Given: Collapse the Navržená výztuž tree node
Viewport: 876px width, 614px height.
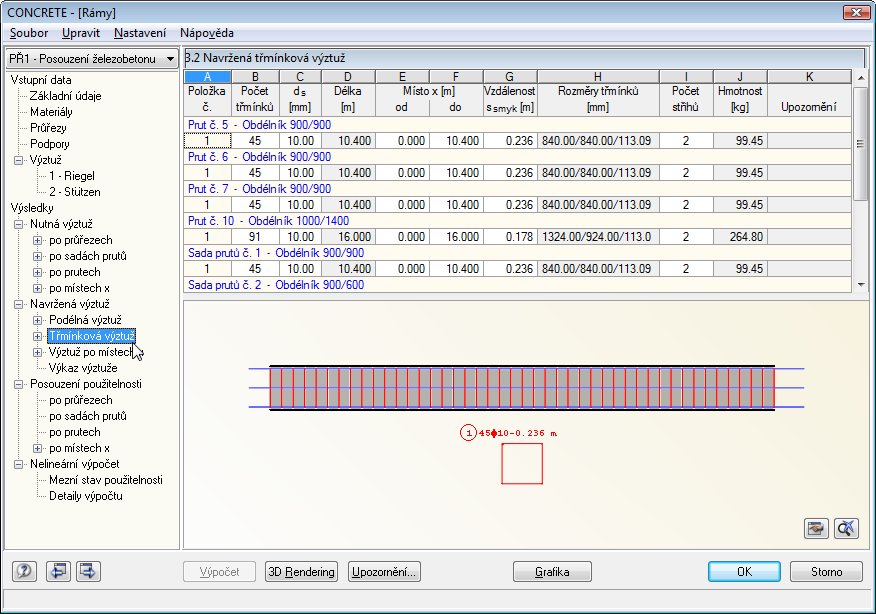Looking at the screenshot, I should [x=18, y=304].
